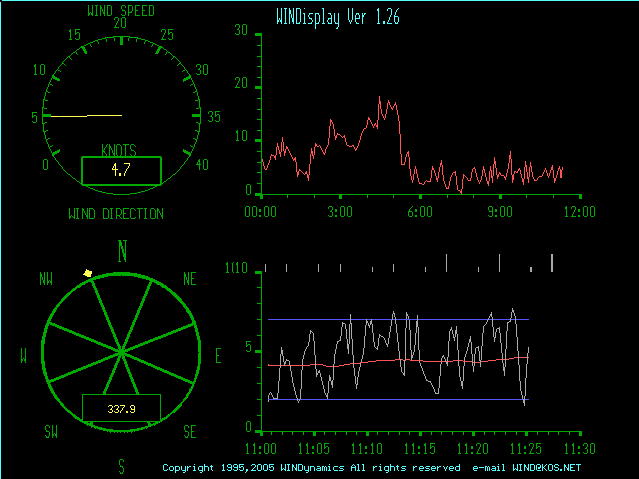
Task: Click the 11:20 time label
Action: click(473, 449)
